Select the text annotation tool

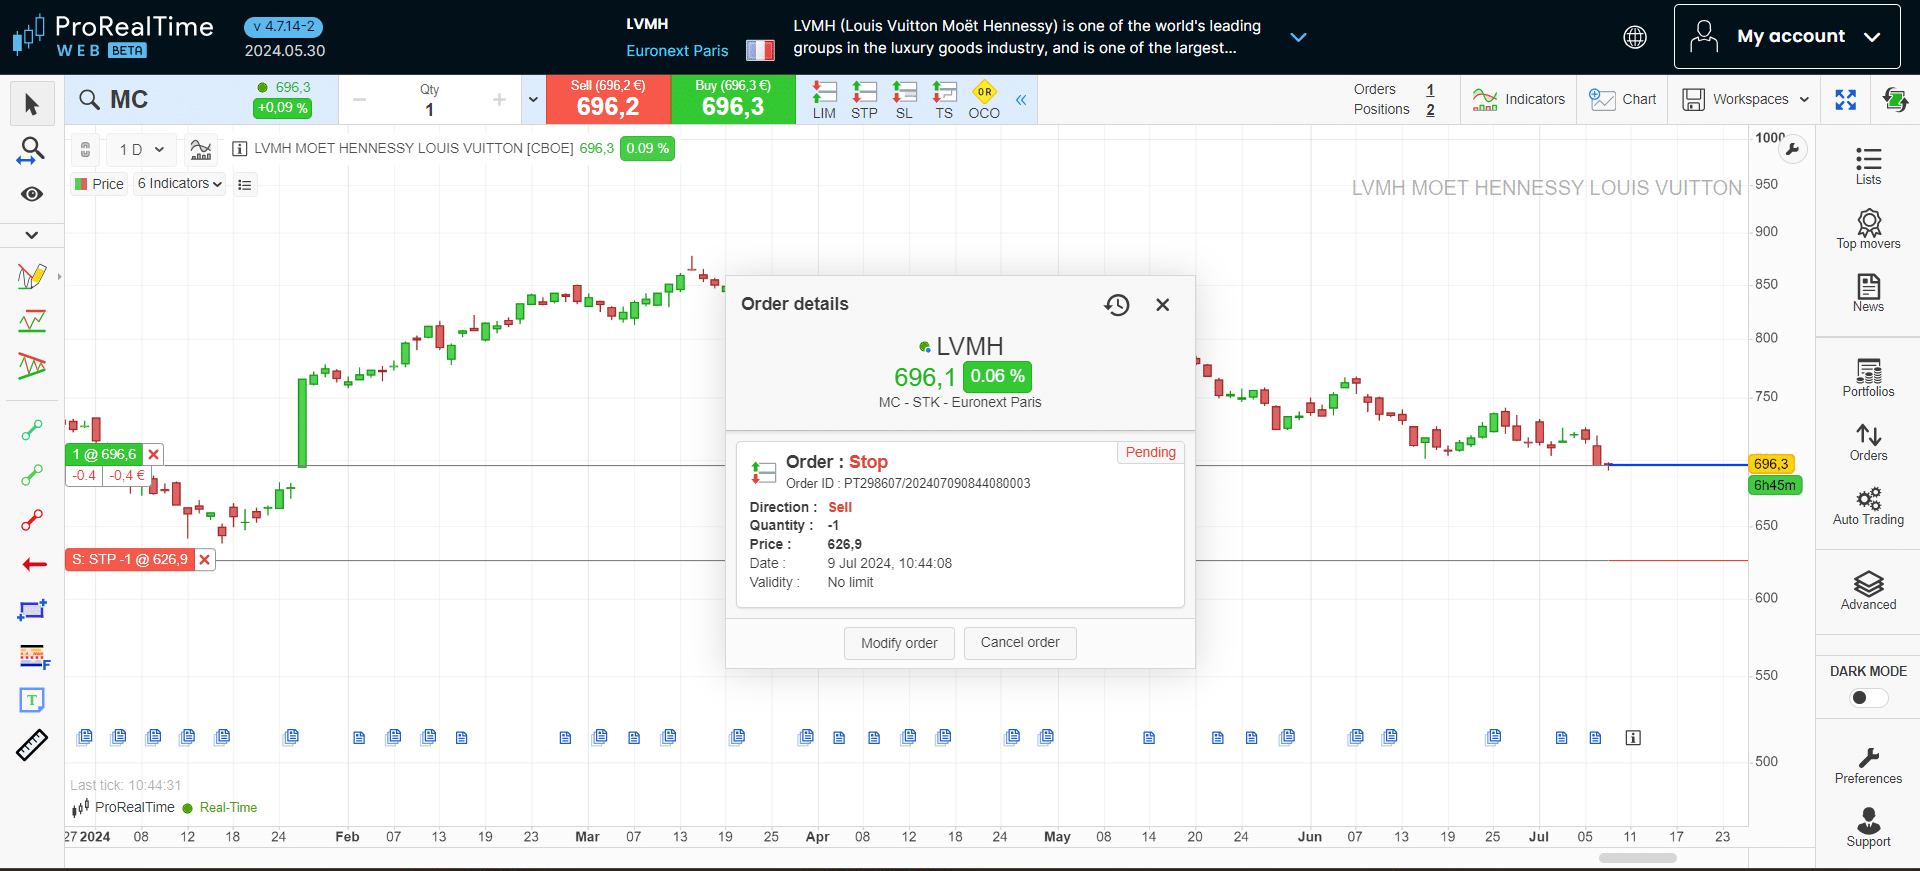[x=32, y=700]
